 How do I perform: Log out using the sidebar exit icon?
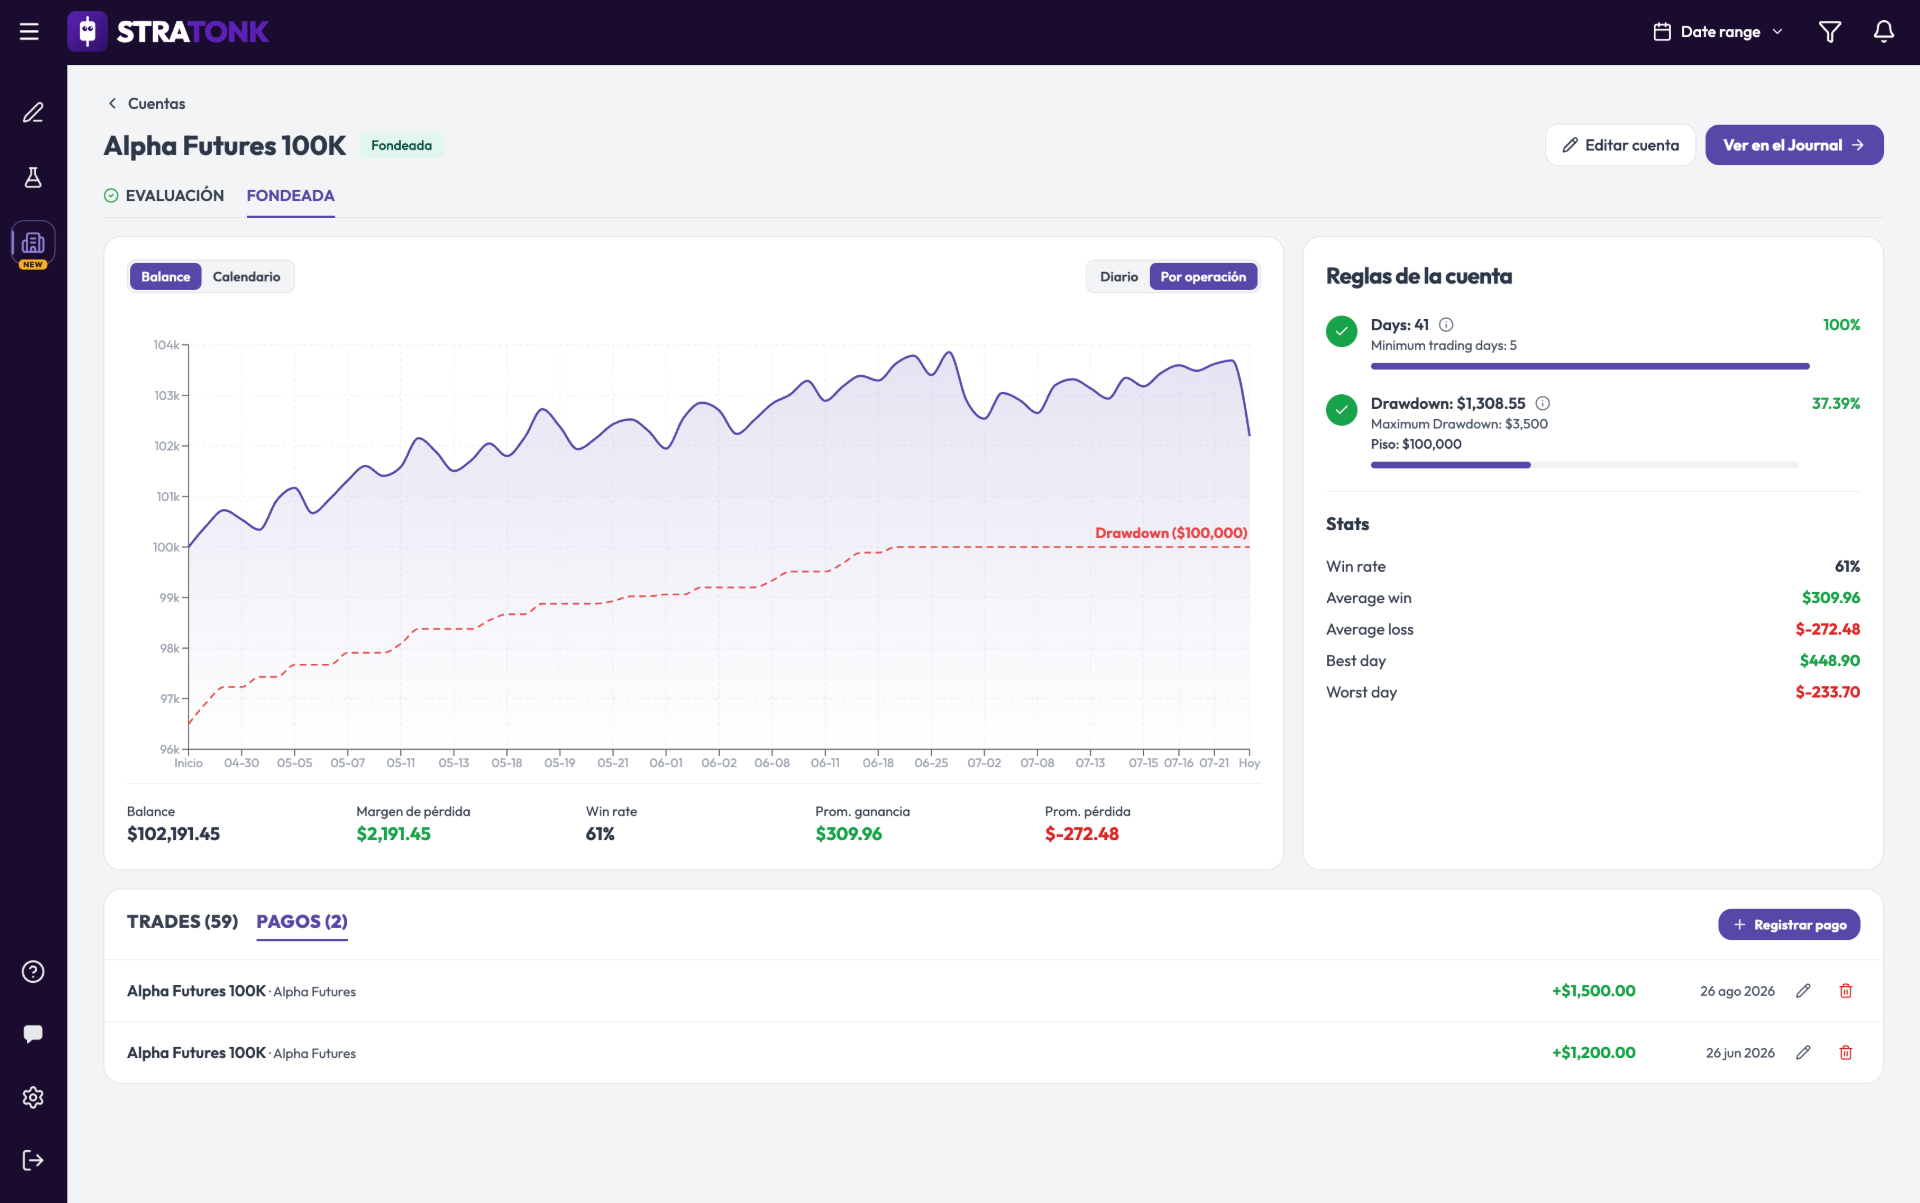(33, 1160)
